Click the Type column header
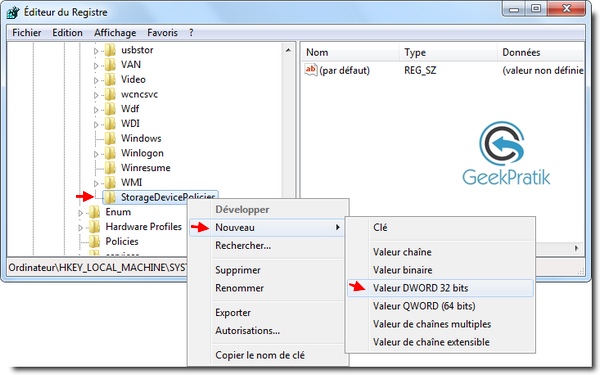Screen dimensions: 600x375 point(448,52)
